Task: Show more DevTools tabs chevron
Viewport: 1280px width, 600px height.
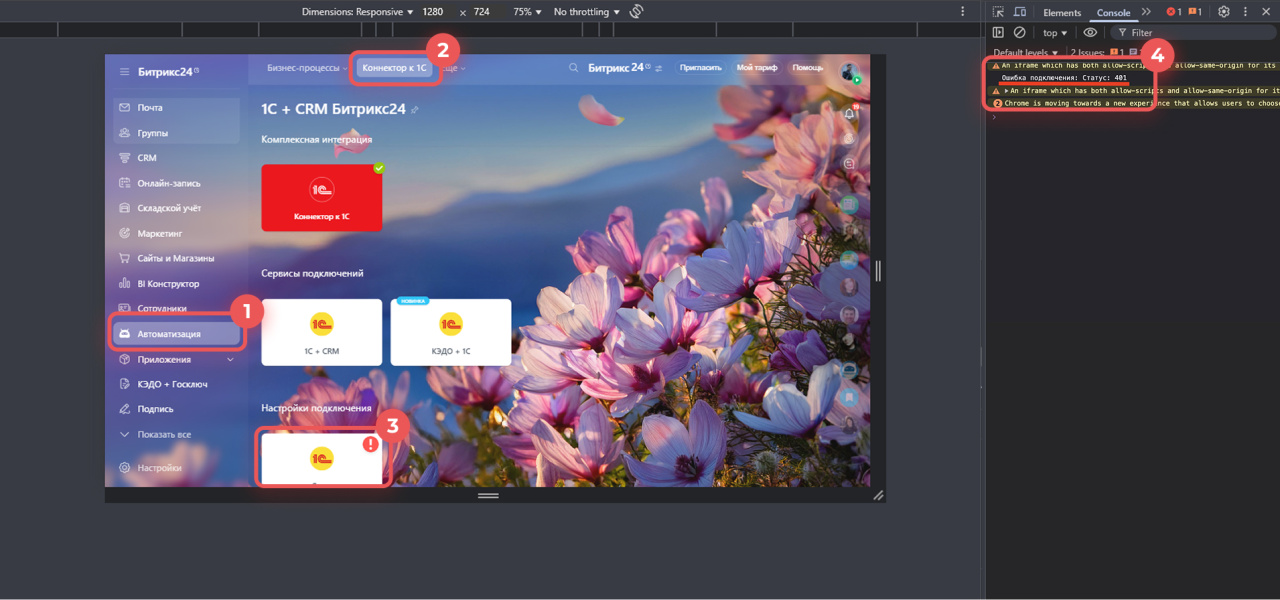Action: (x=1146, y=12)
